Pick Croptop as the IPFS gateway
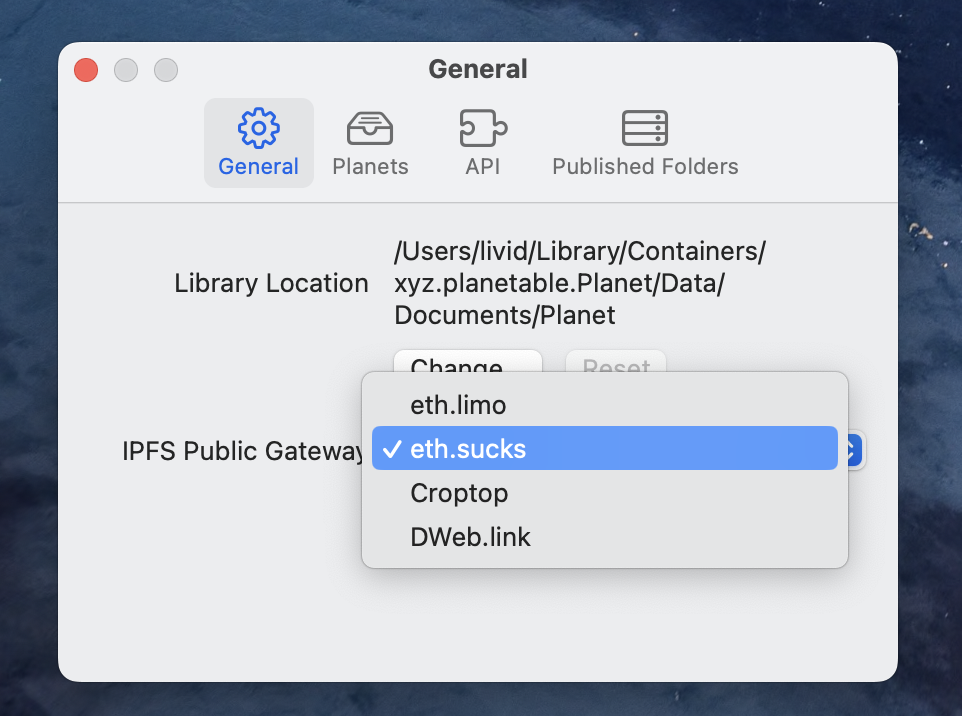962x716 pixels. [x=459, y=493]
